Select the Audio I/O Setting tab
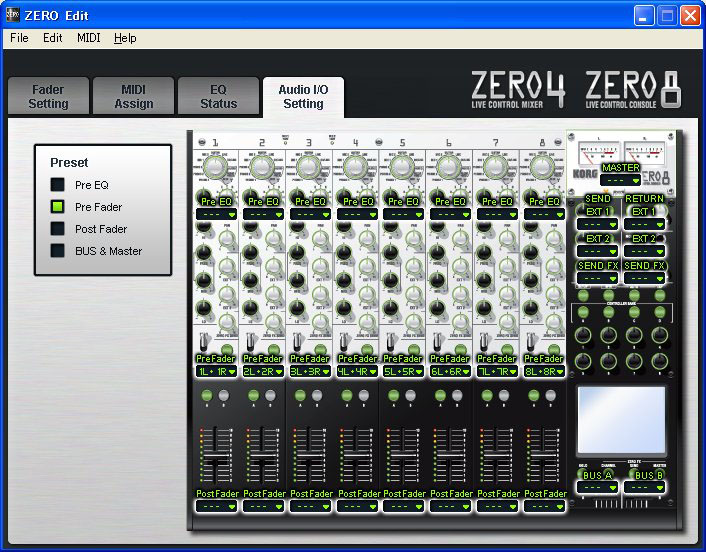This screenshot has width=706, height=552. tap(303, 97)
